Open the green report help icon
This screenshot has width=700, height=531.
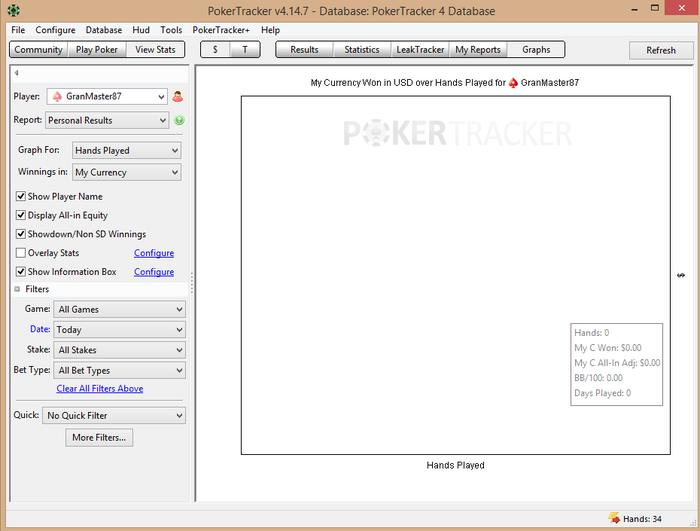(179, 120)
